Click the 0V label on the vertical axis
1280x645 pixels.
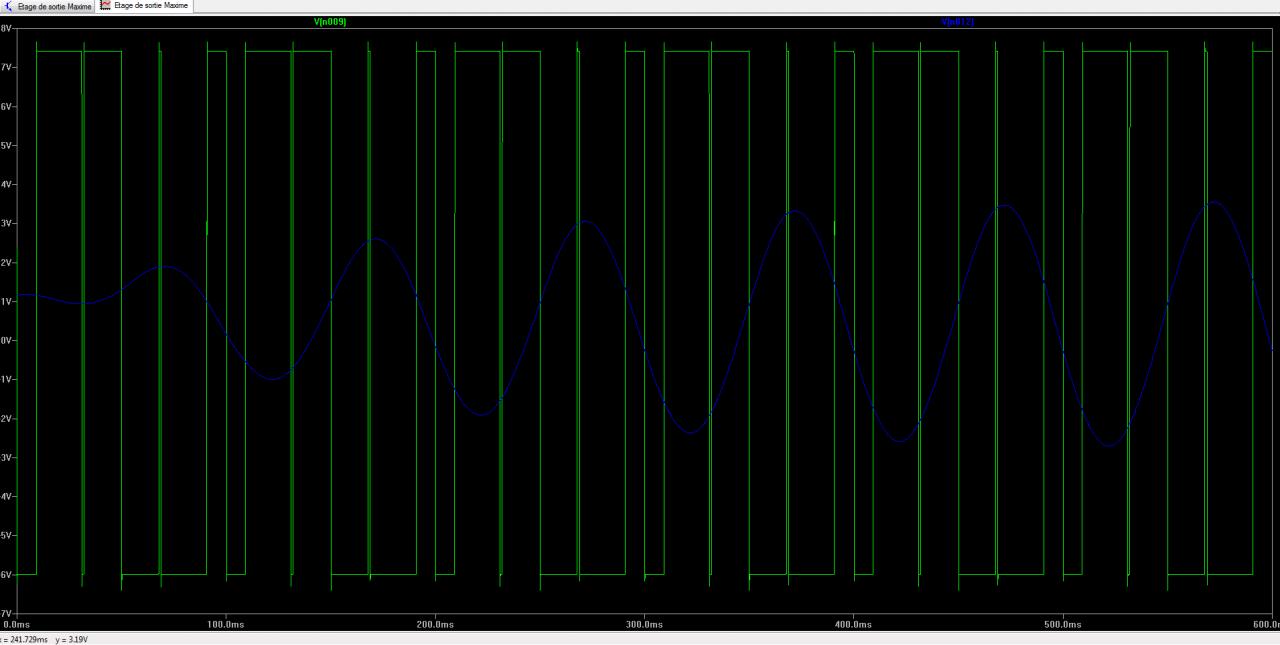pos(6,340)
